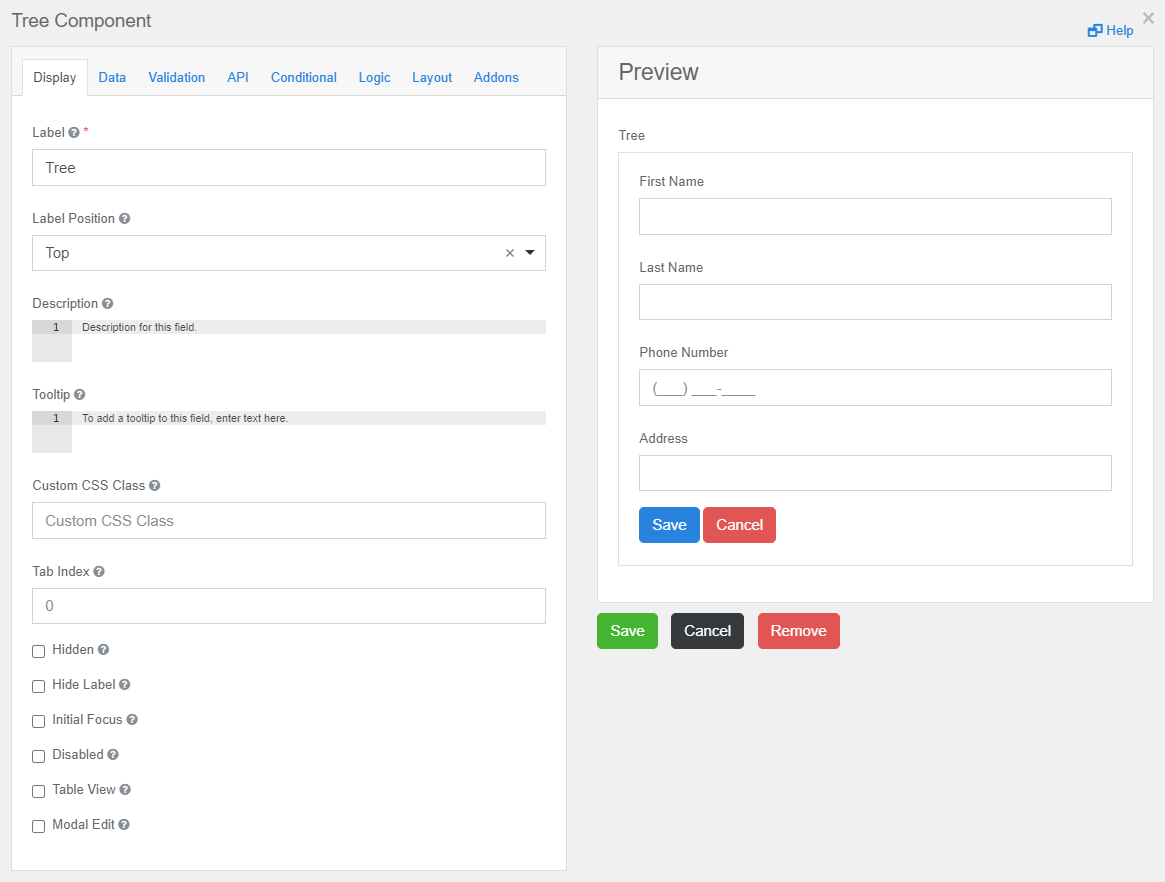Open the Layout tab
The image size is (1165, 882).
click(432, 77)
